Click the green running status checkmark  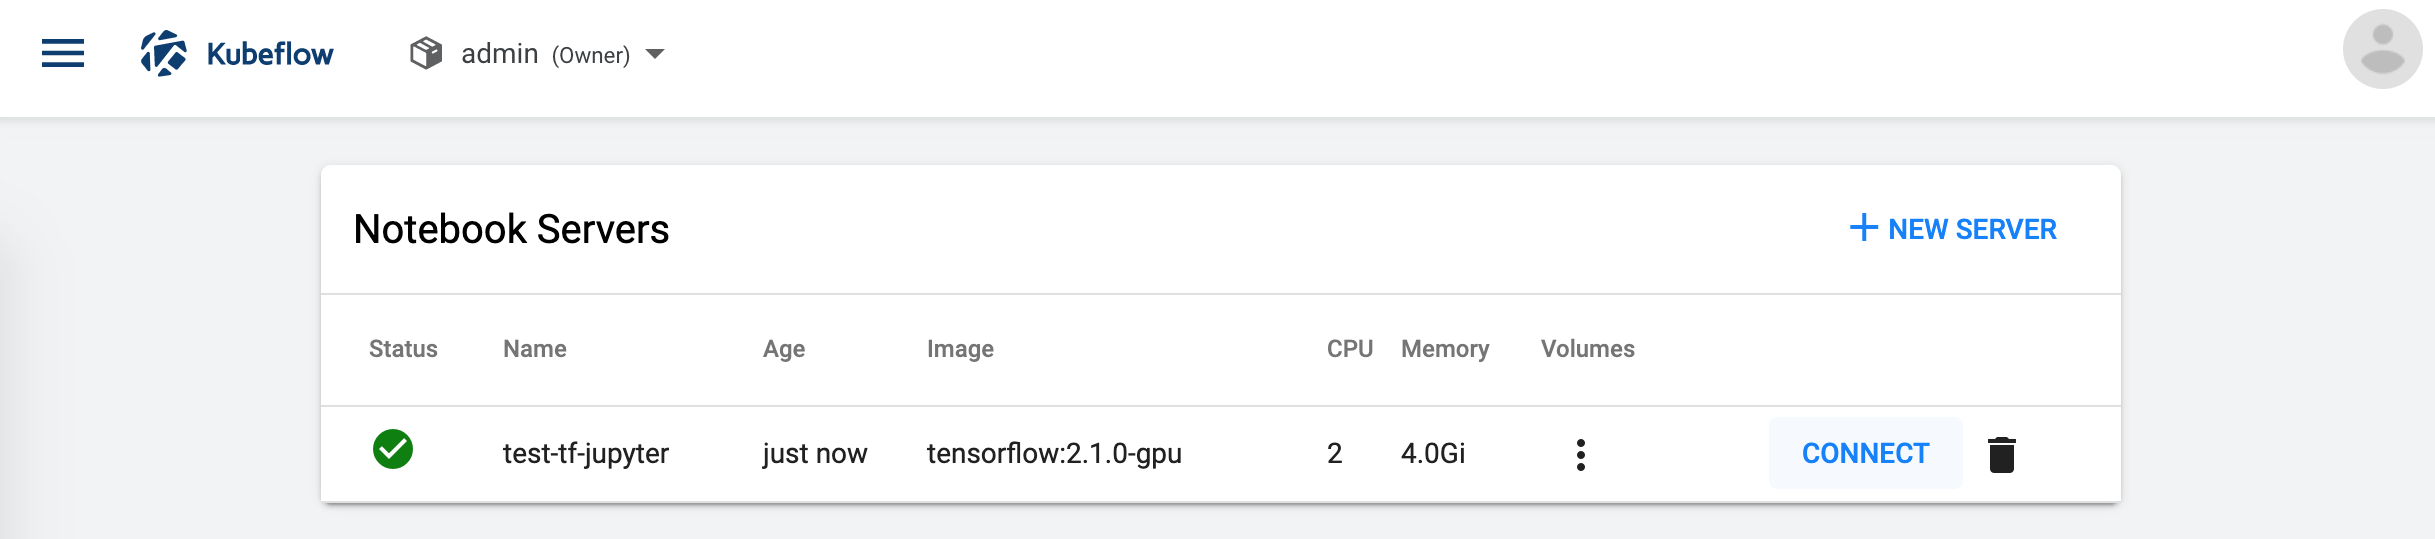(393, 449)
